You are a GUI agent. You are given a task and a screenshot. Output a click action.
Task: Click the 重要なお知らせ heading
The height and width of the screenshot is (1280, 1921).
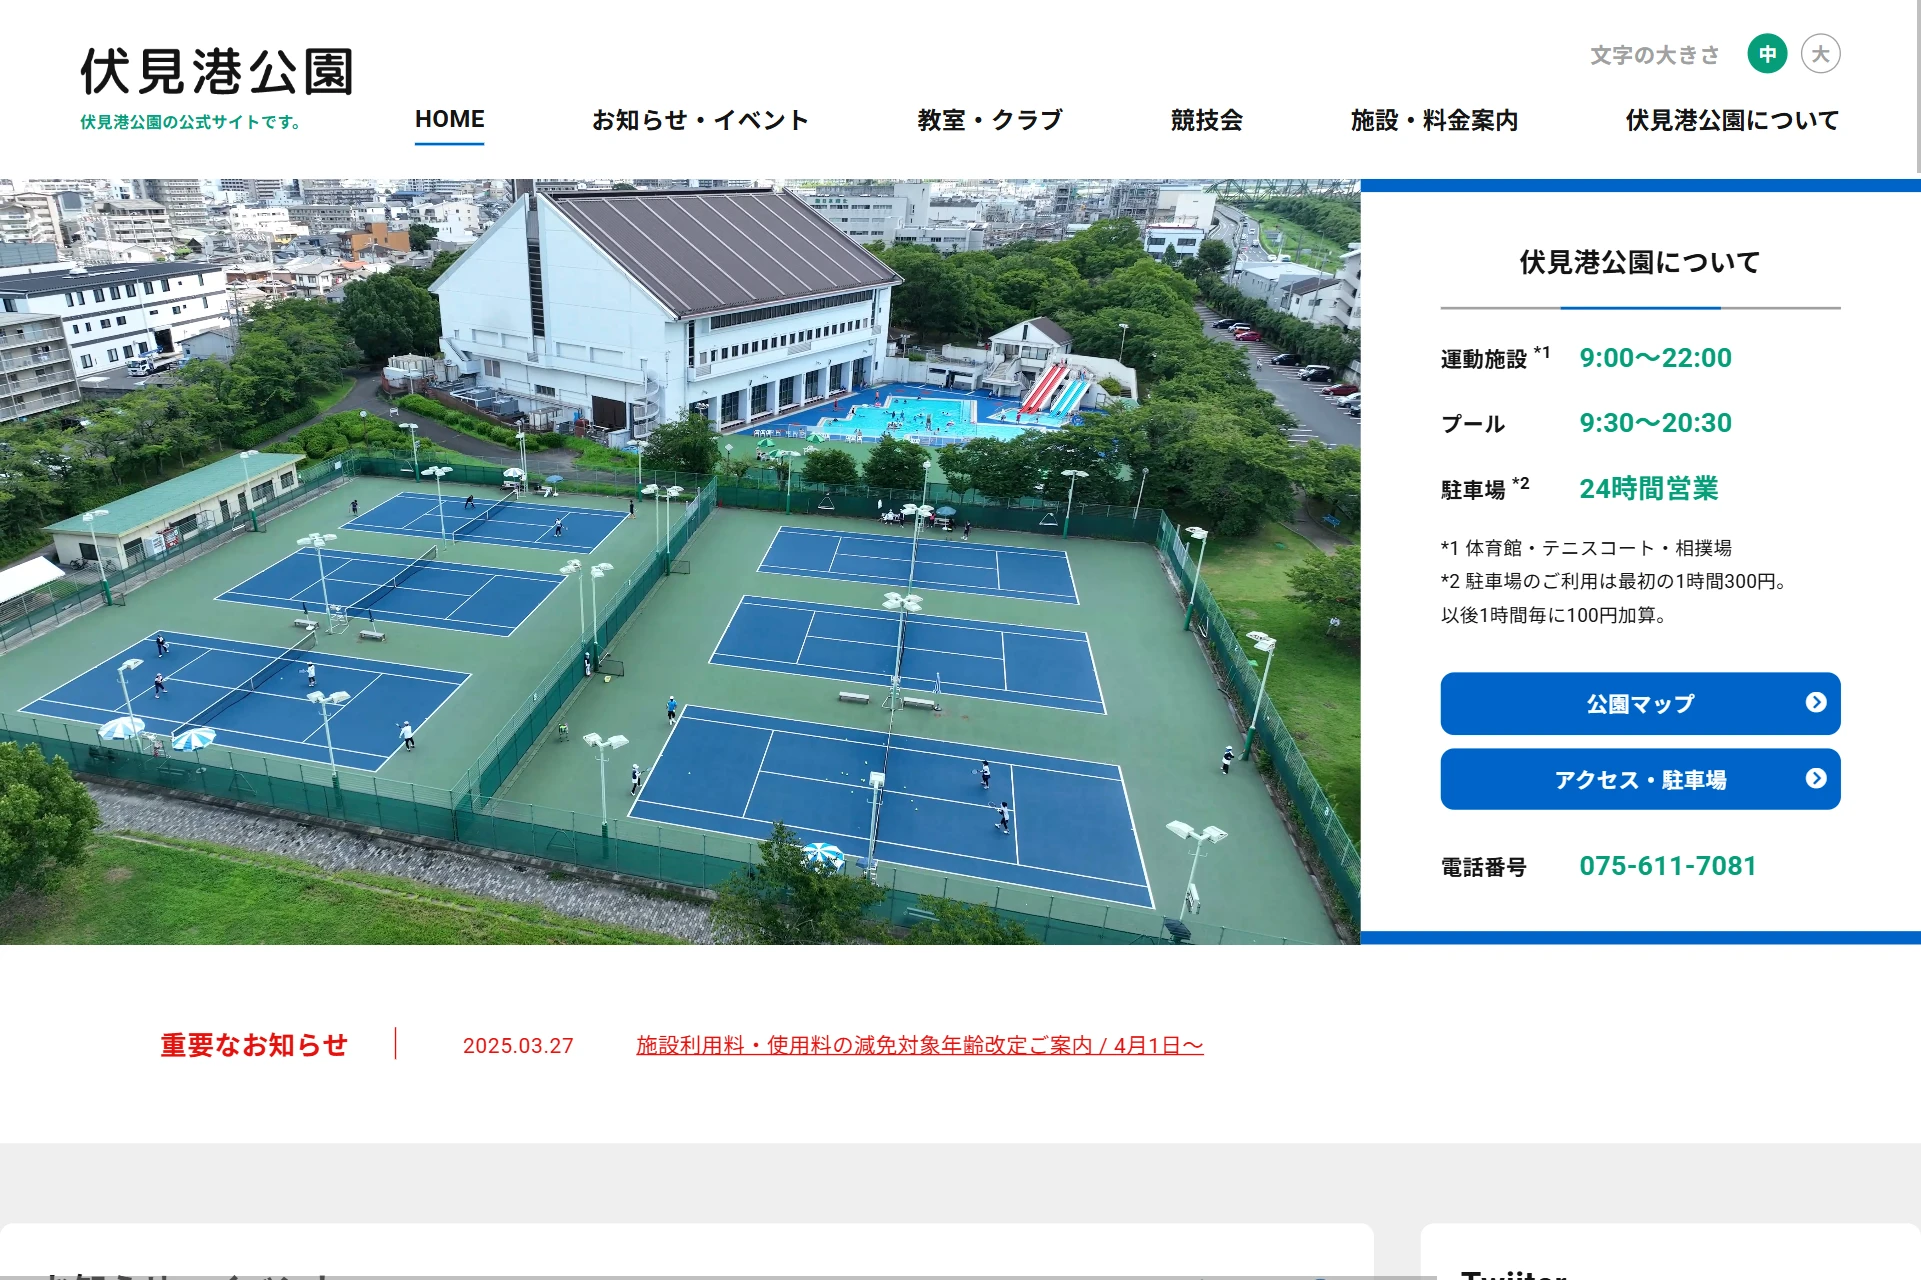pos(254,1045)
